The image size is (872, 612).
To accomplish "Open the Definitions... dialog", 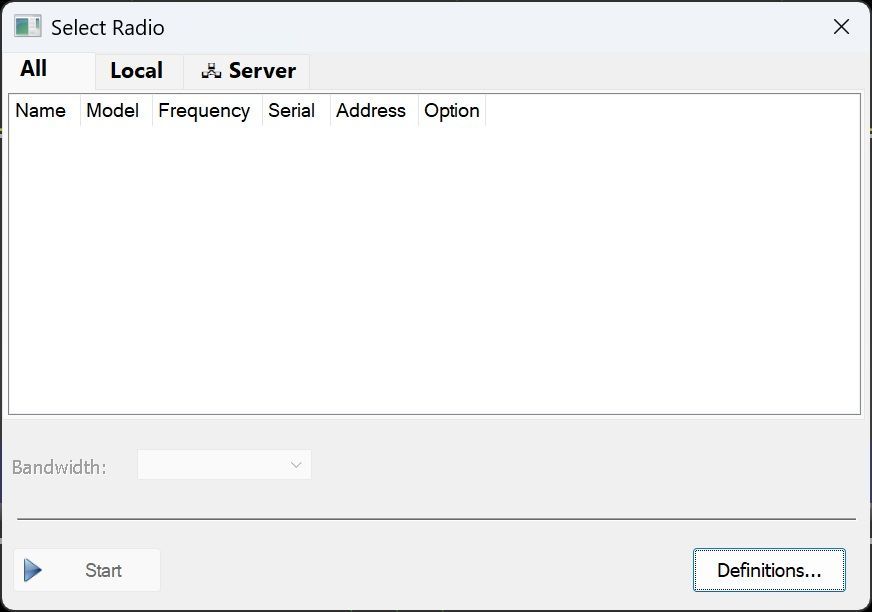I will (769, 570).
